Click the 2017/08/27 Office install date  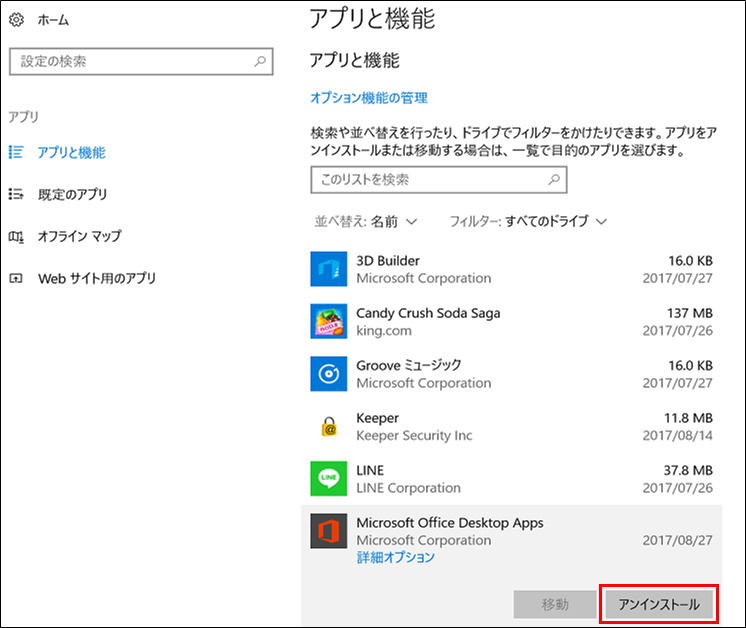677,540
